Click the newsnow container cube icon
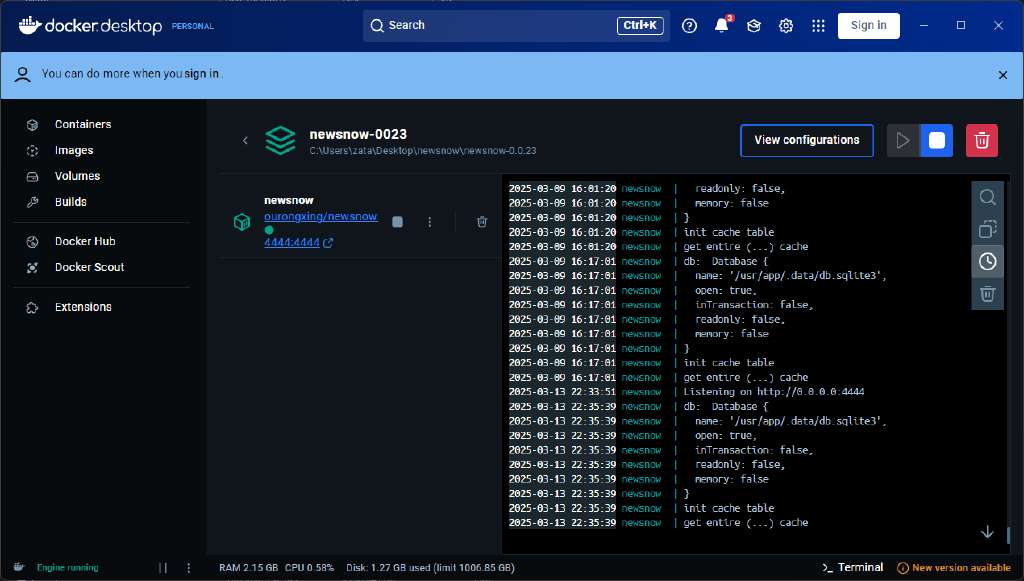Screen dimensions: 1024x581 [242, 222]
